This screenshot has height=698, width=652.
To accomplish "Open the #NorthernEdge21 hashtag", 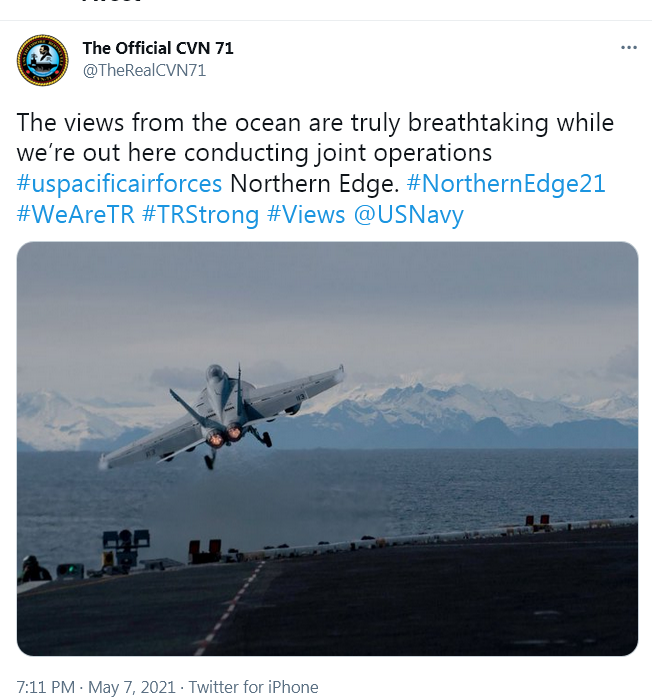I will point(506,183).
